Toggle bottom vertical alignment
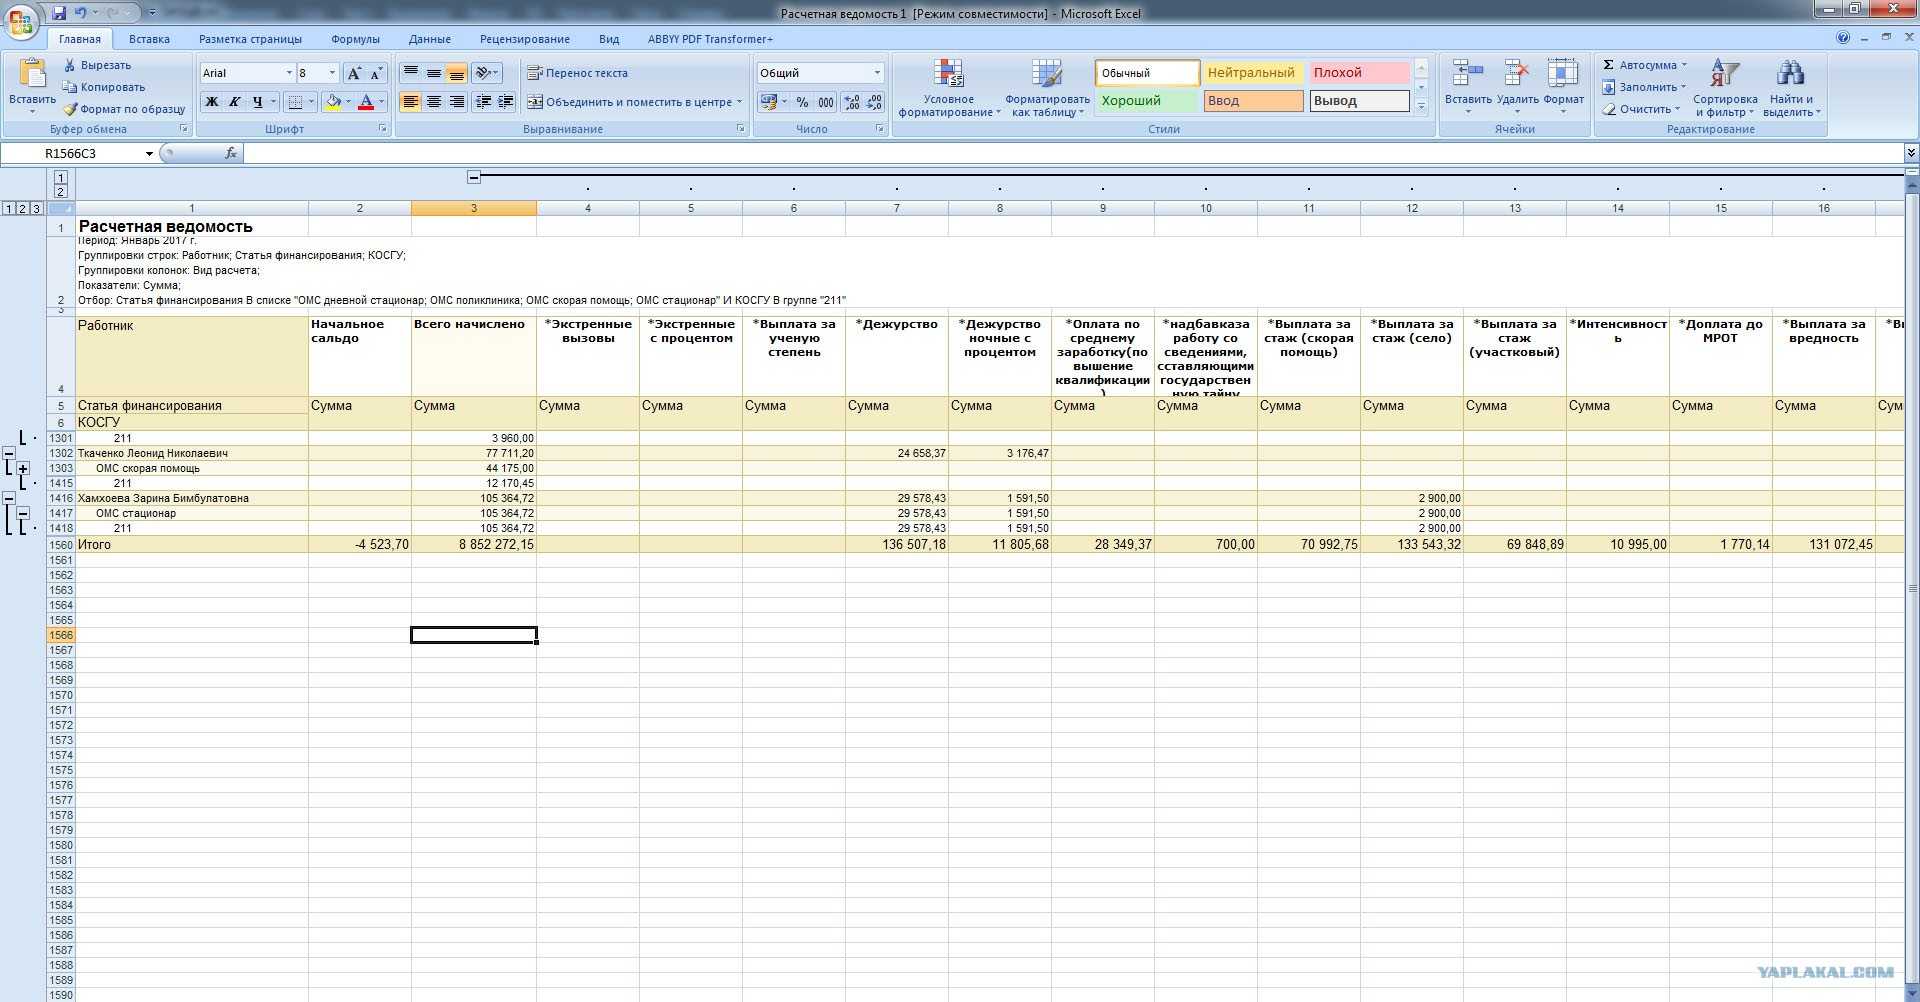This screenshot has height=1002, width=1920. point(456,73)
